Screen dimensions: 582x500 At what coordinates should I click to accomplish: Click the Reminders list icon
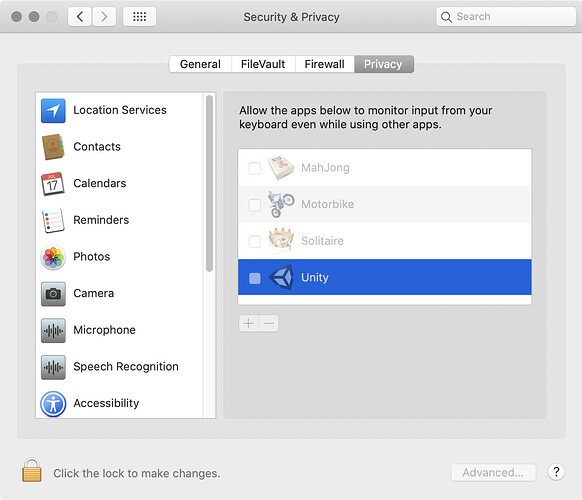pos(53,220)
